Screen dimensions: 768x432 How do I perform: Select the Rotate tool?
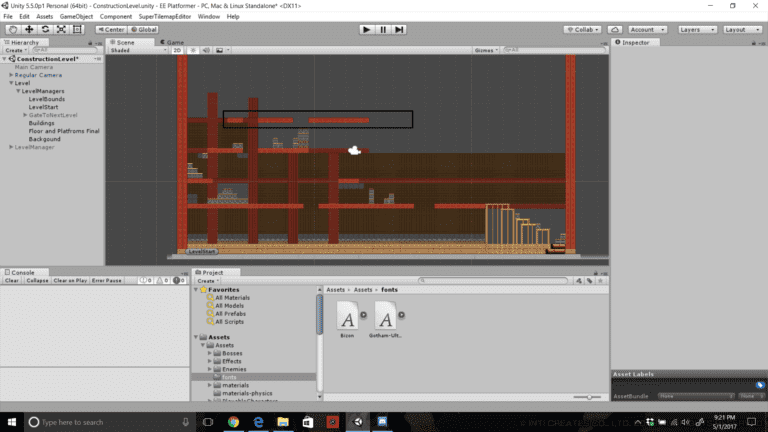(46, 29)
